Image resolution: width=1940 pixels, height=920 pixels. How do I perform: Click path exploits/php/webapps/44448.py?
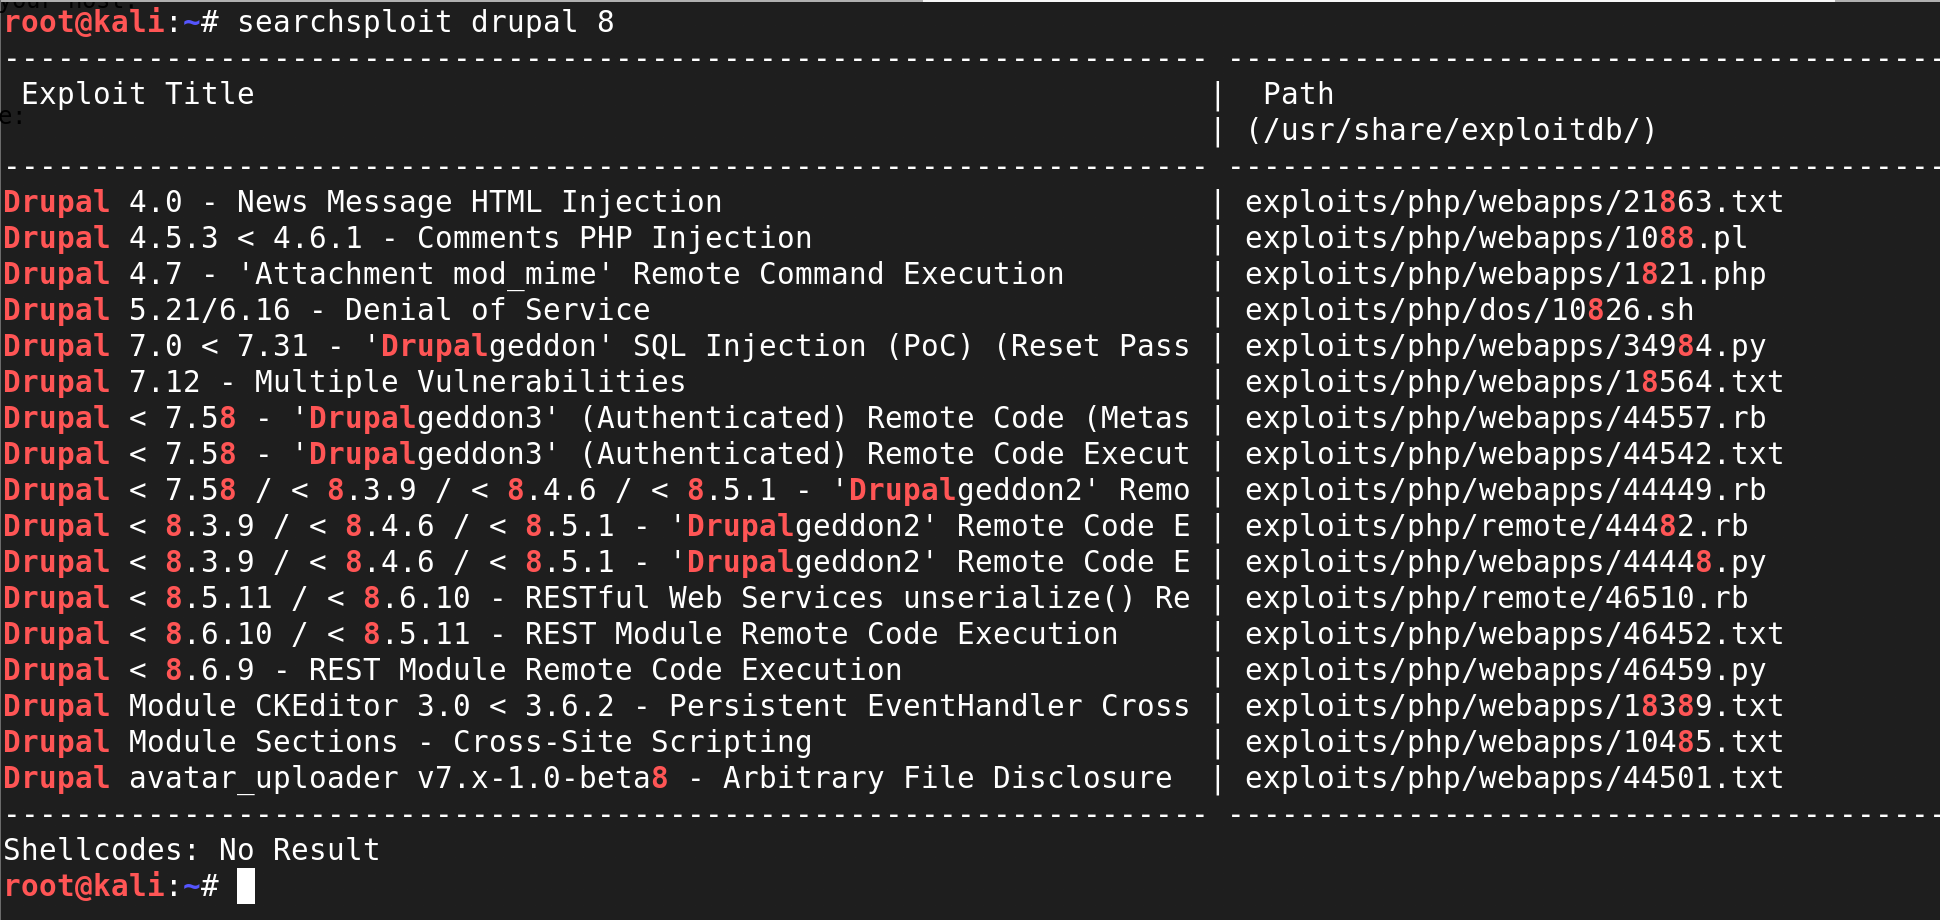1505,562
